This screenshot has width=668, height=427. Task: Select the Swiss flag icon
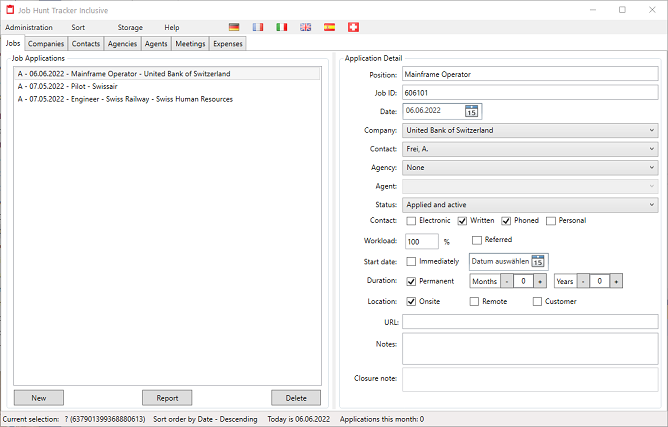point(353,27)
